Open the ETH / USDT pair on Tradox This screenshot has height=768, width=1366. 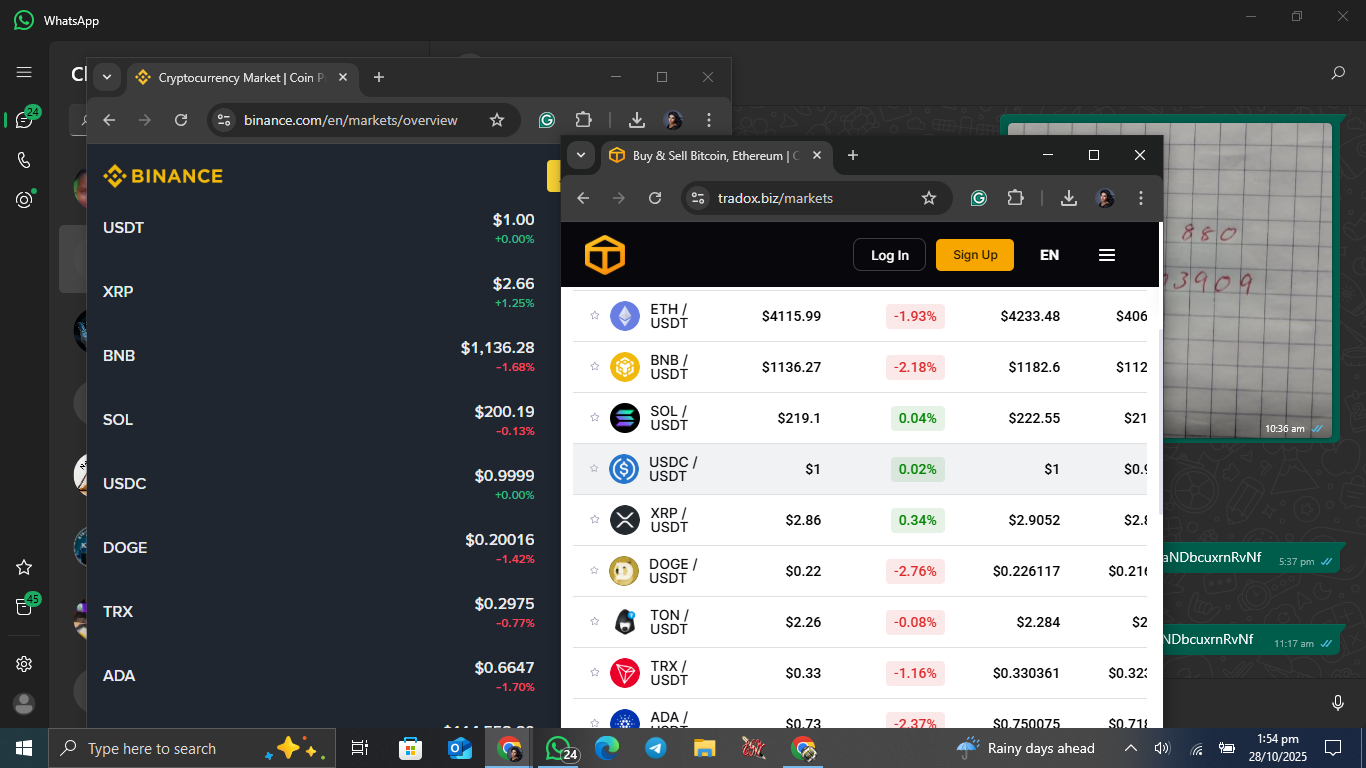pyautogui.click(x=860, y=316)
